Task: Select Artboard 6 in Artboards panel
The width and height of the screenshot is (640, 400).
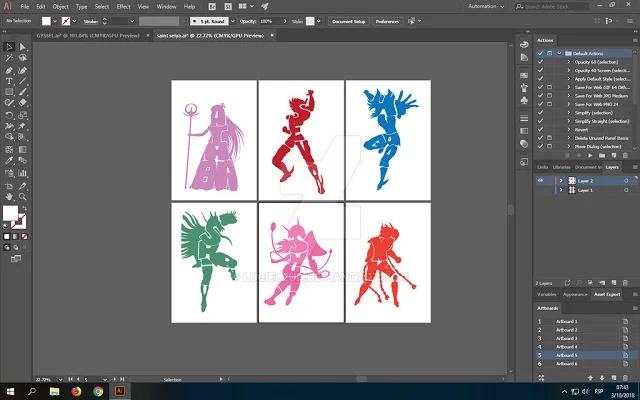Action: 585,364
